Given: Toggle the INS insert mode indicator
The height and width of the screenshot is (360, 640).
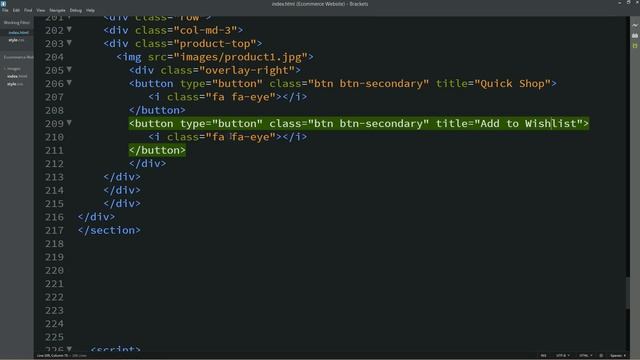Looking at the screenshot, I should pyautogui.click(x=543, y=356).
